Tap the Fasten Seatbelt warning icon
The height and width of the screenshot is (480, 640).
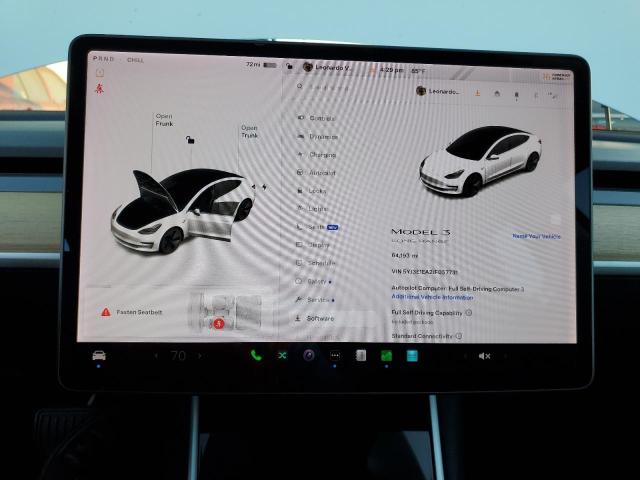click(x=106, y=312)
